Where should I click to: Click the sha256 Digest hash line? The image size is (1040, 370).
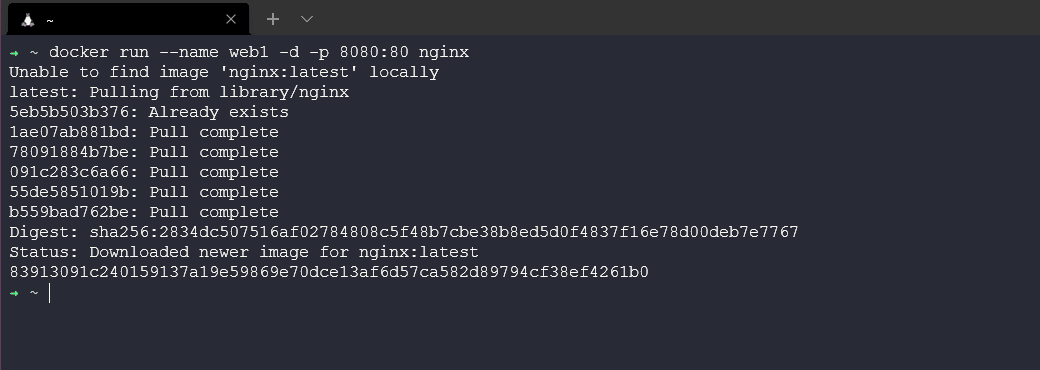click(x=404, y=232)
